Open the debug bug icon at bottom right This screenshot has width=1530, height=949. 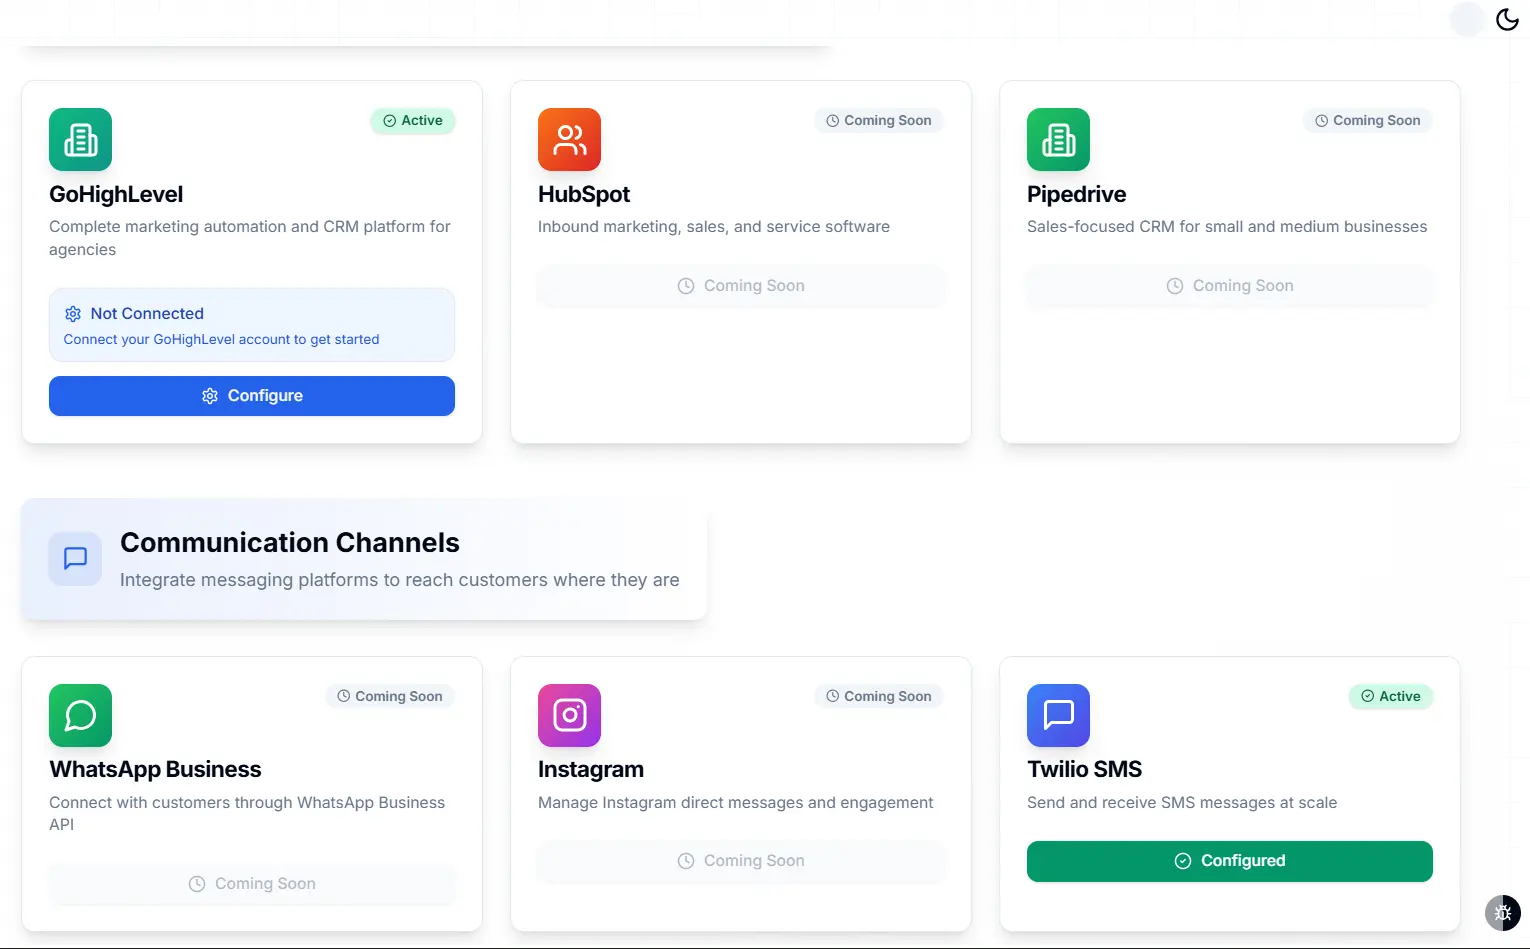point(1502,912)
